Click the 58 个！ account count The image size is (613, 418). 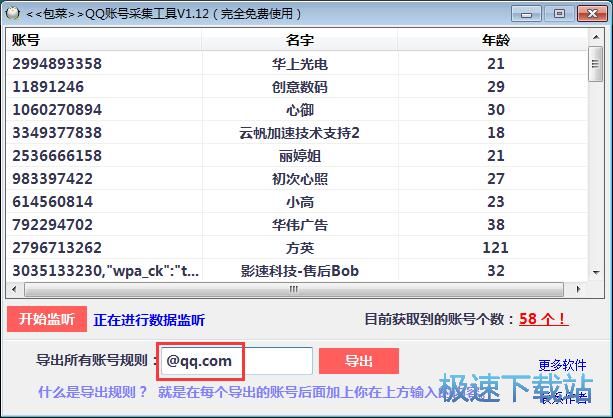(543, 319)
